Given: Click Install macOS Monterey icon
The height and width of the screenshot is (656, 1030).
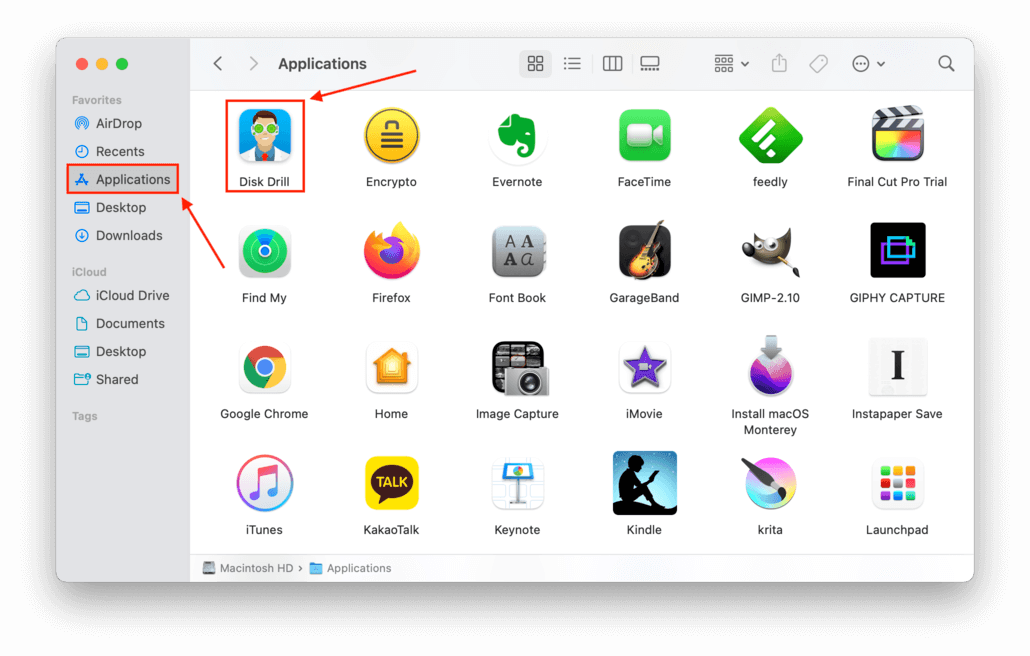Looking at the screenshot, I should coord(771,366).
